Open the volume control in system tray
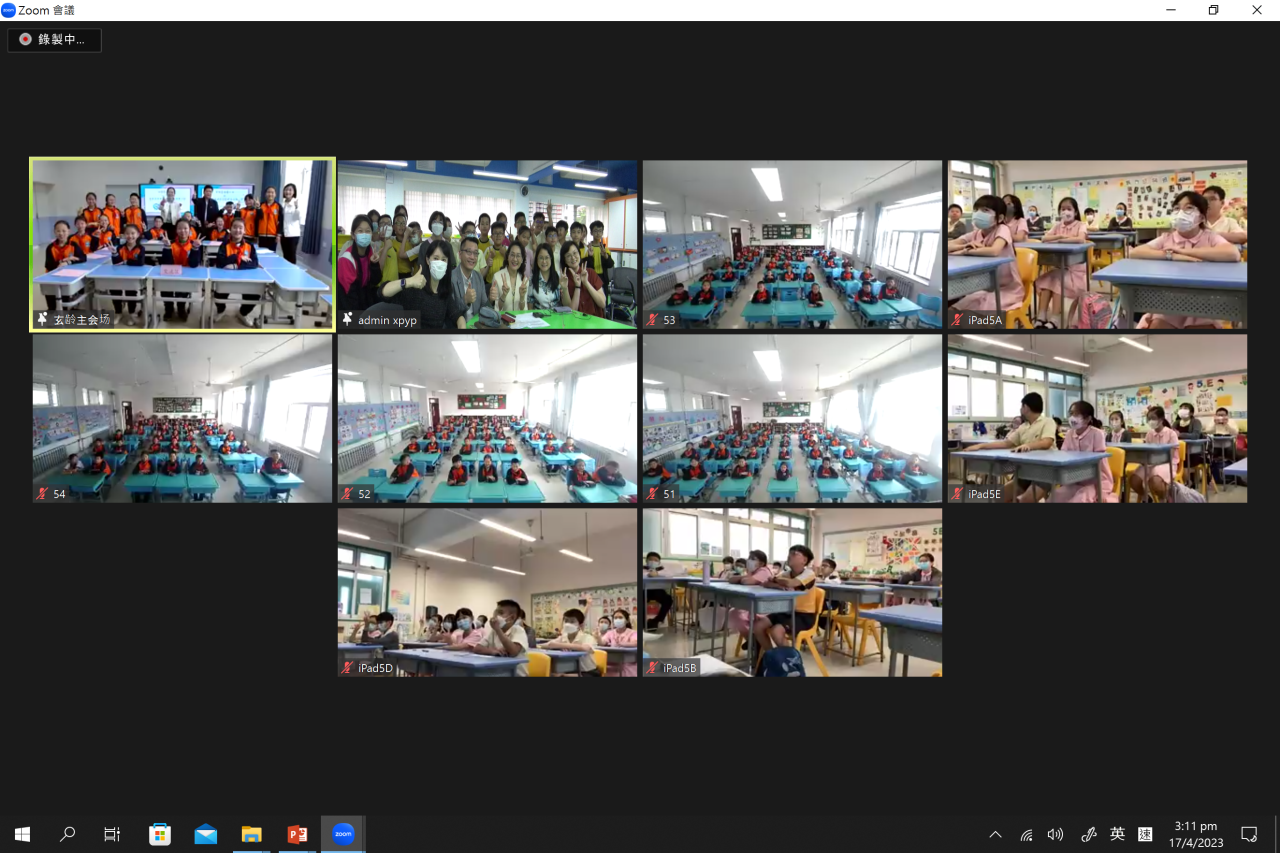The width and height of the screenshot is (1280, 853). coord(1055,834)
